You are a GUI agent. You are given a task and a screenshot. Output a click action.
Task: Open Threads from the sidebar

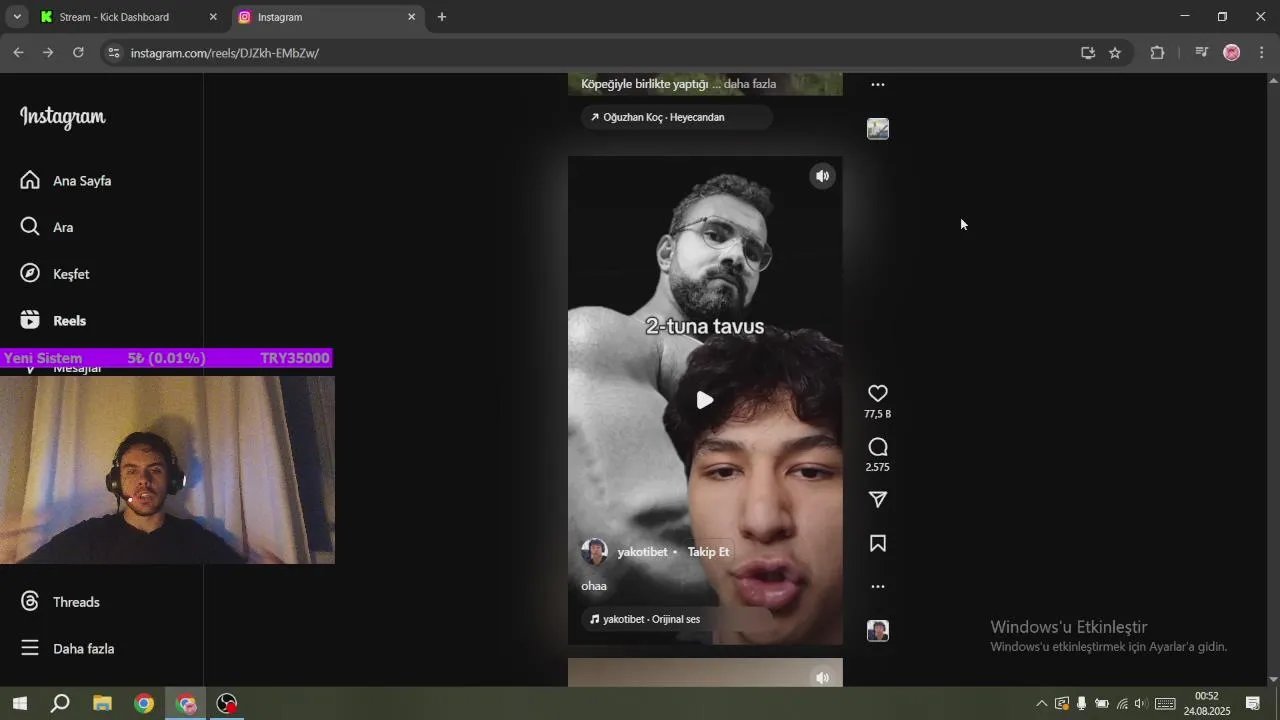click(60, 602)
